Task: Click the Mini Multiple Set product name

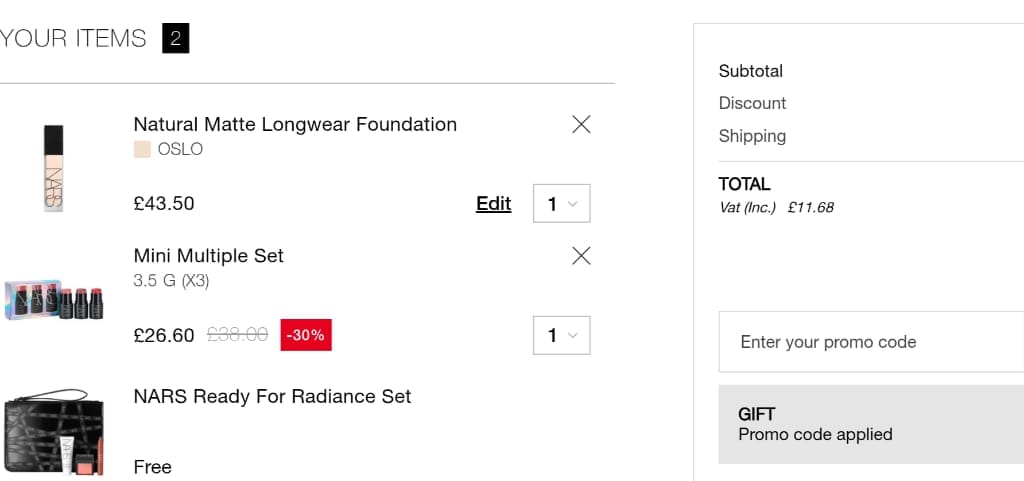Action: coord(209,255)
